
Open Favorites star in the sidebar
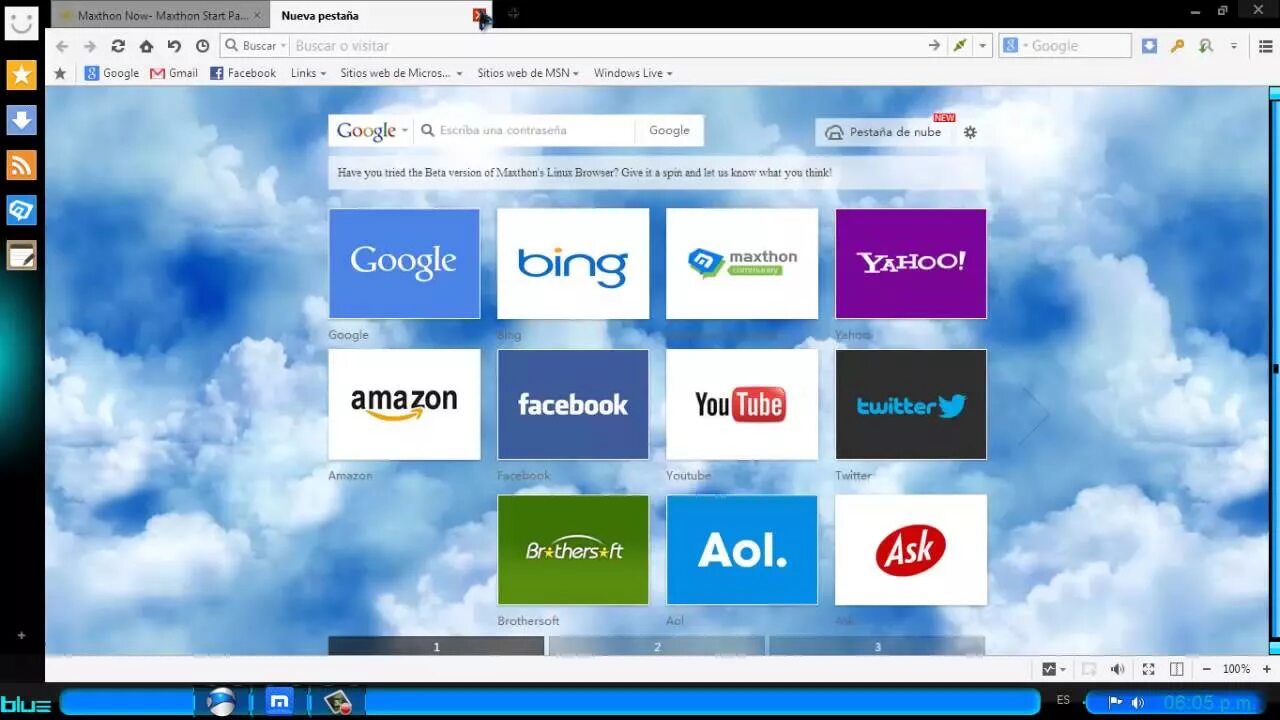(x=21, y=75)
